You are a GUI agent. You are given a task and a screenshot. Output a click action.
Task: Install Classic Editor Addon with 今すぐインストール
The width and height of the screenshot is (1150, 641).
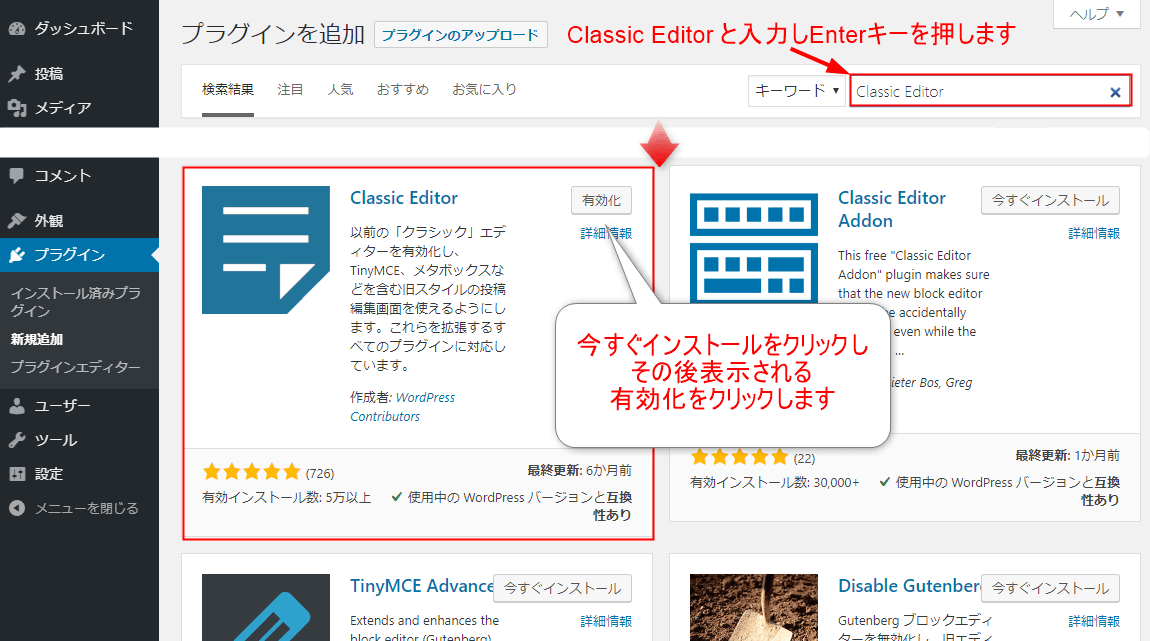coord(1050,201)
